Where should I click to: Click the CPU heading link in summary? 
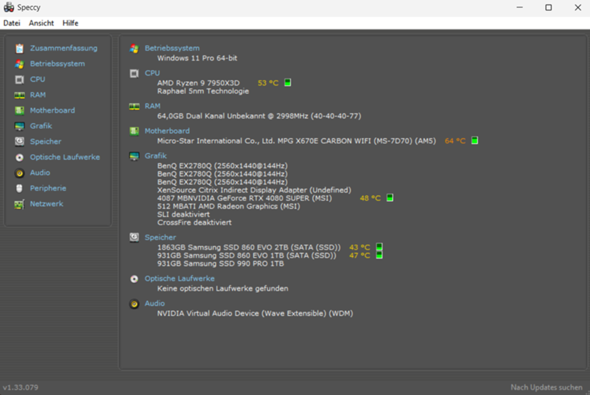[152, 73]
